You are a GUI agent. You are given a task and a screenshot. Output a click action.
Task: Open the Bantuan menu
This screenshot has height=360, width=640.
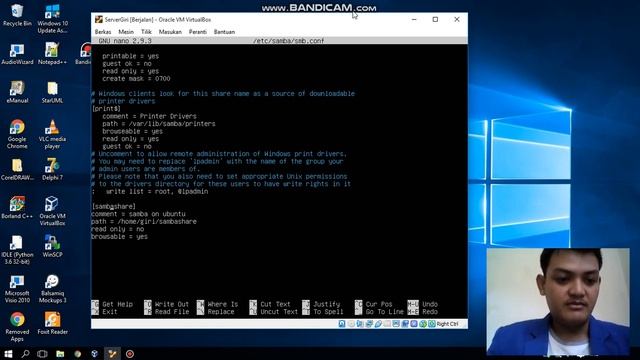tap(224, 31)
